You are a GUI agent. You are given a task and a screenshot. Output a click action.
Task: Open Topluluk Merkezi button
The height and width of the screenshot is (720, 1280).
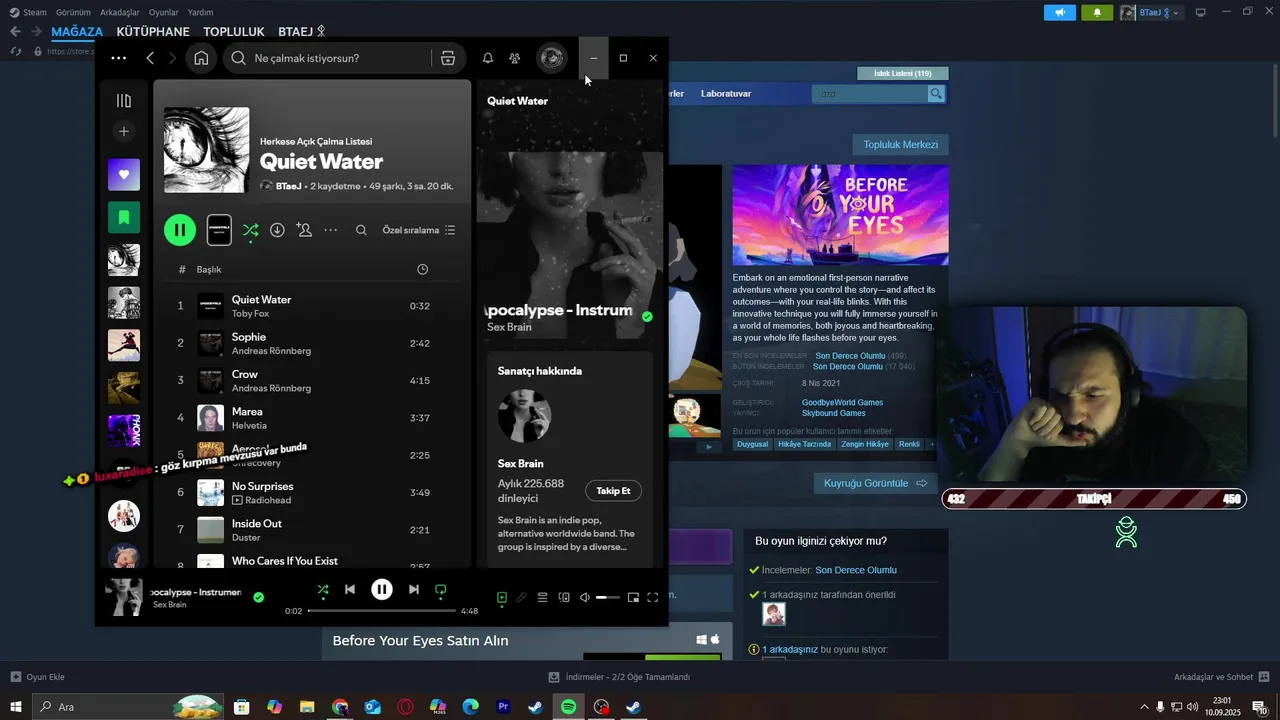pyautogui.click(x=901, y=144)
